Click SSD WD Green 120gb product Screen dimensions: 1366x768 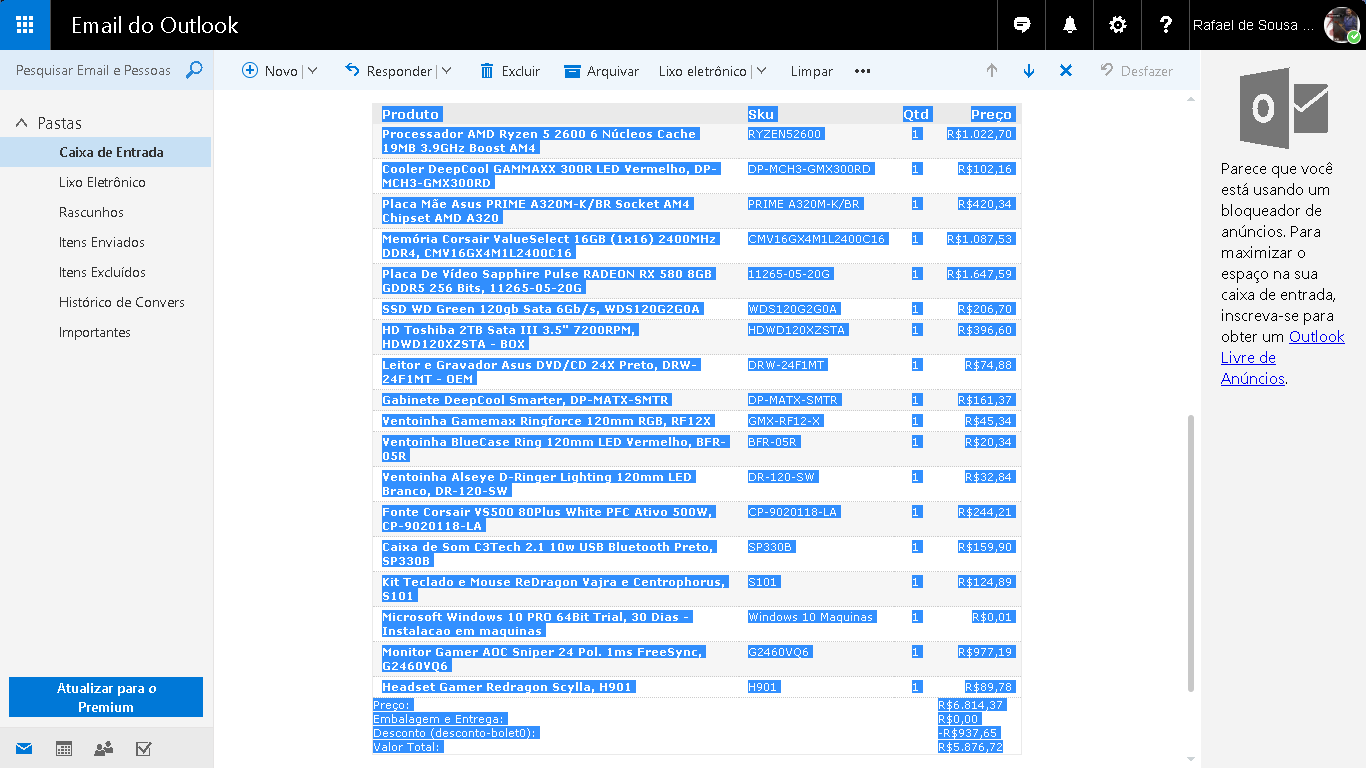[x=542, y=309]
